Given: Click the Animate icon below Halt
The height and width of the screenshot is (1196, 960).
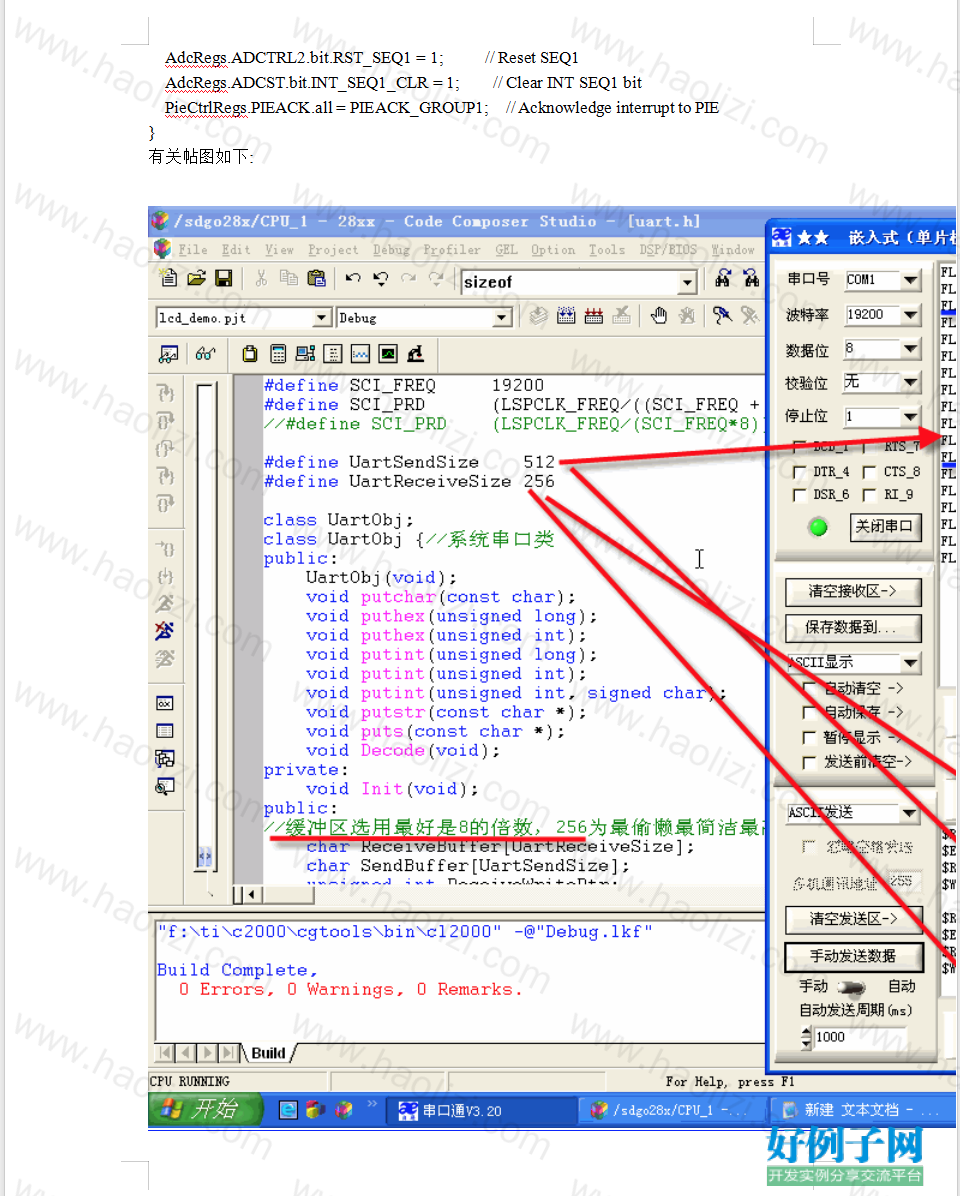Looking at the screenshot, I should pos(165,658).
